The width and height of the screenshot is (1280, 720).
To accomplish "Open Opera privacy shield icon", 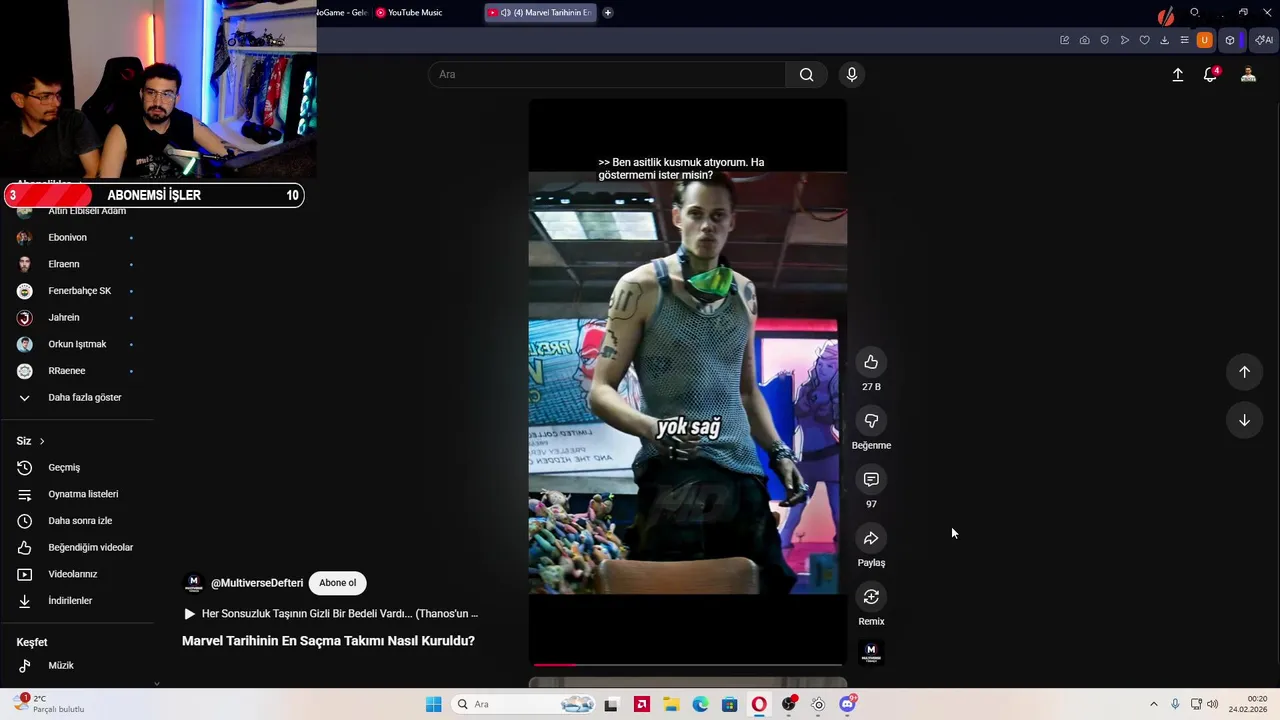I will [1104, 40].
